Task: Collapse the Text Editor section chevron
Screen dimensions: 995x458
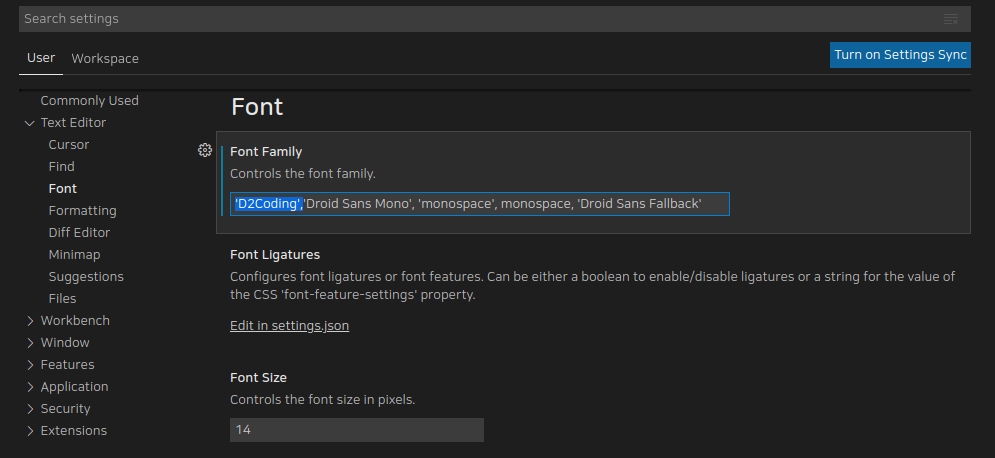Action: coord(29,123)
